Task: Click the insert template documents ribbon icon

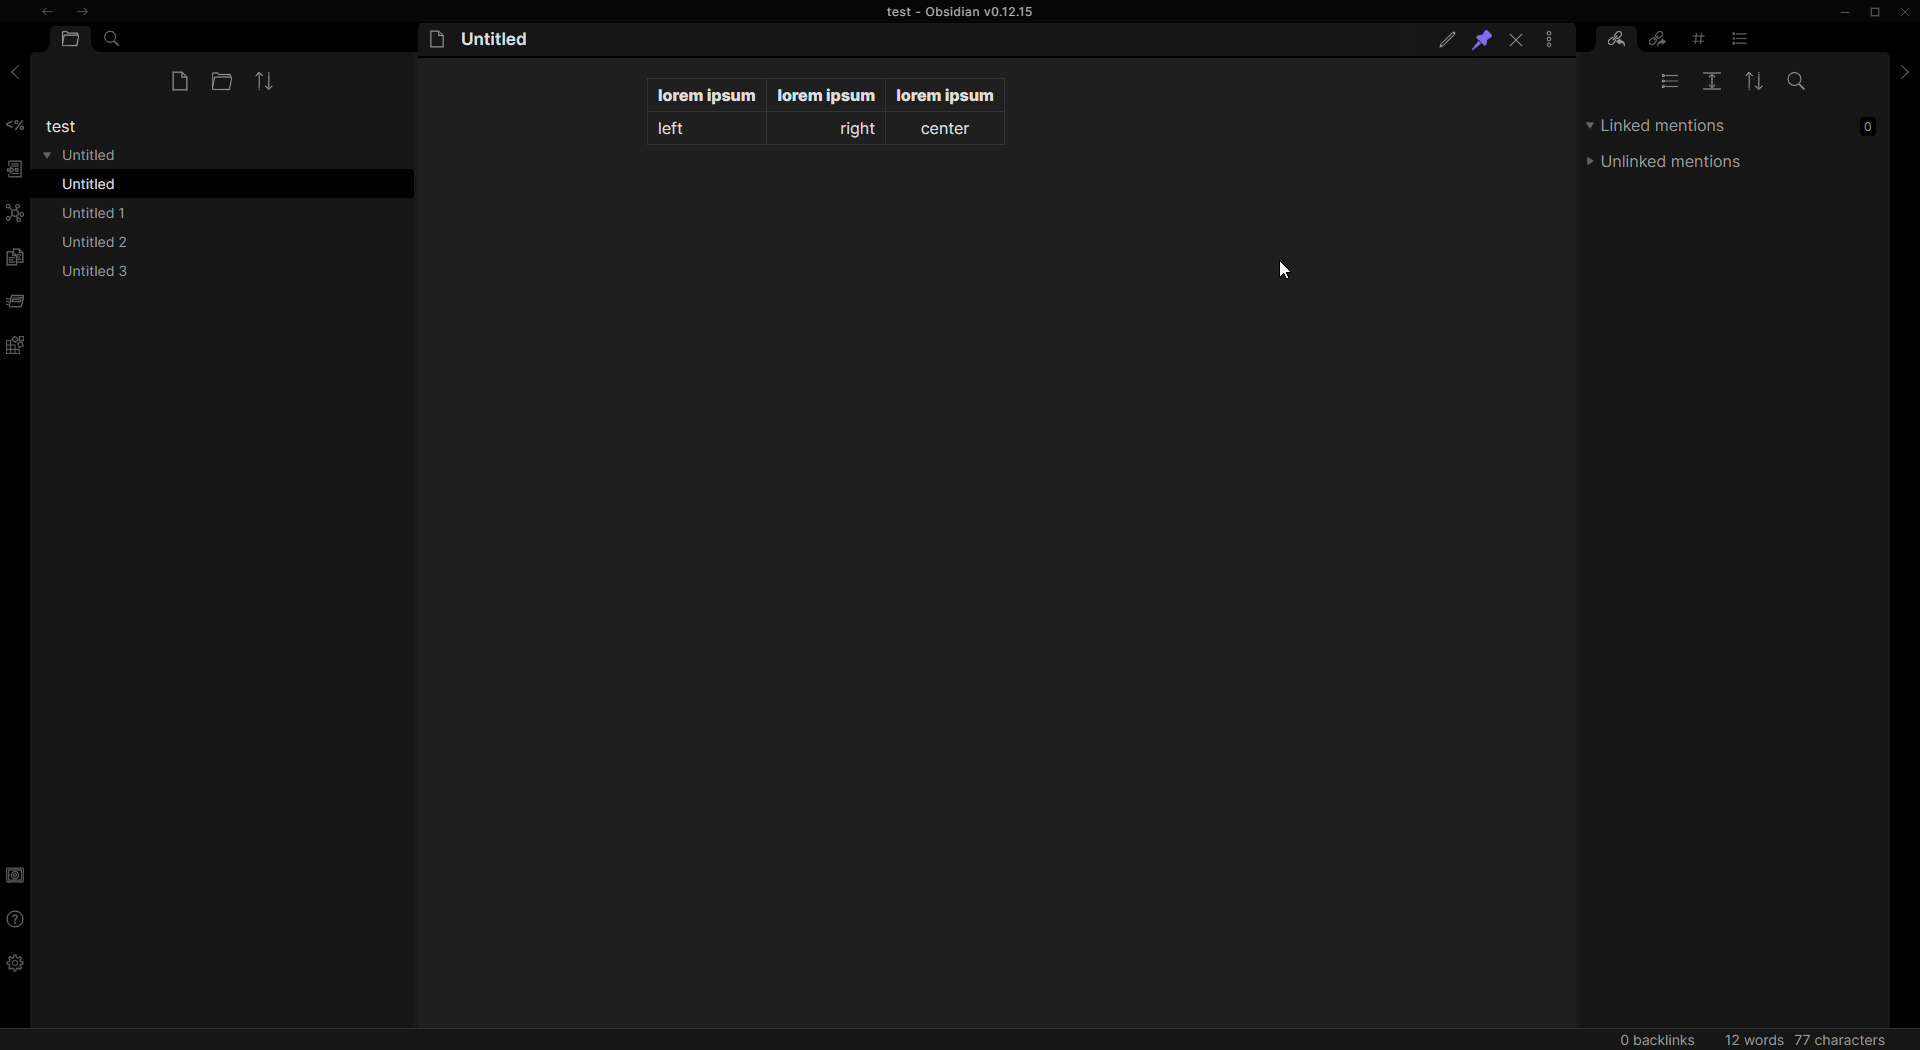Action: pos(15,257)
